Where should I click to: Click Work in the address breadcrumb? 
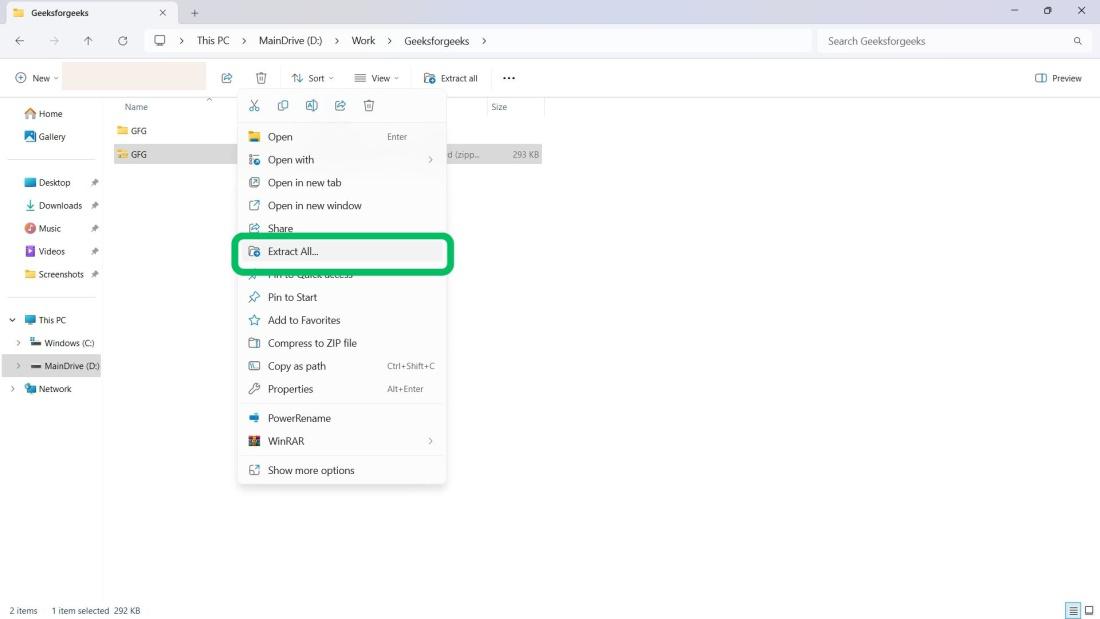pyautogui.click(x=363, y=41)
